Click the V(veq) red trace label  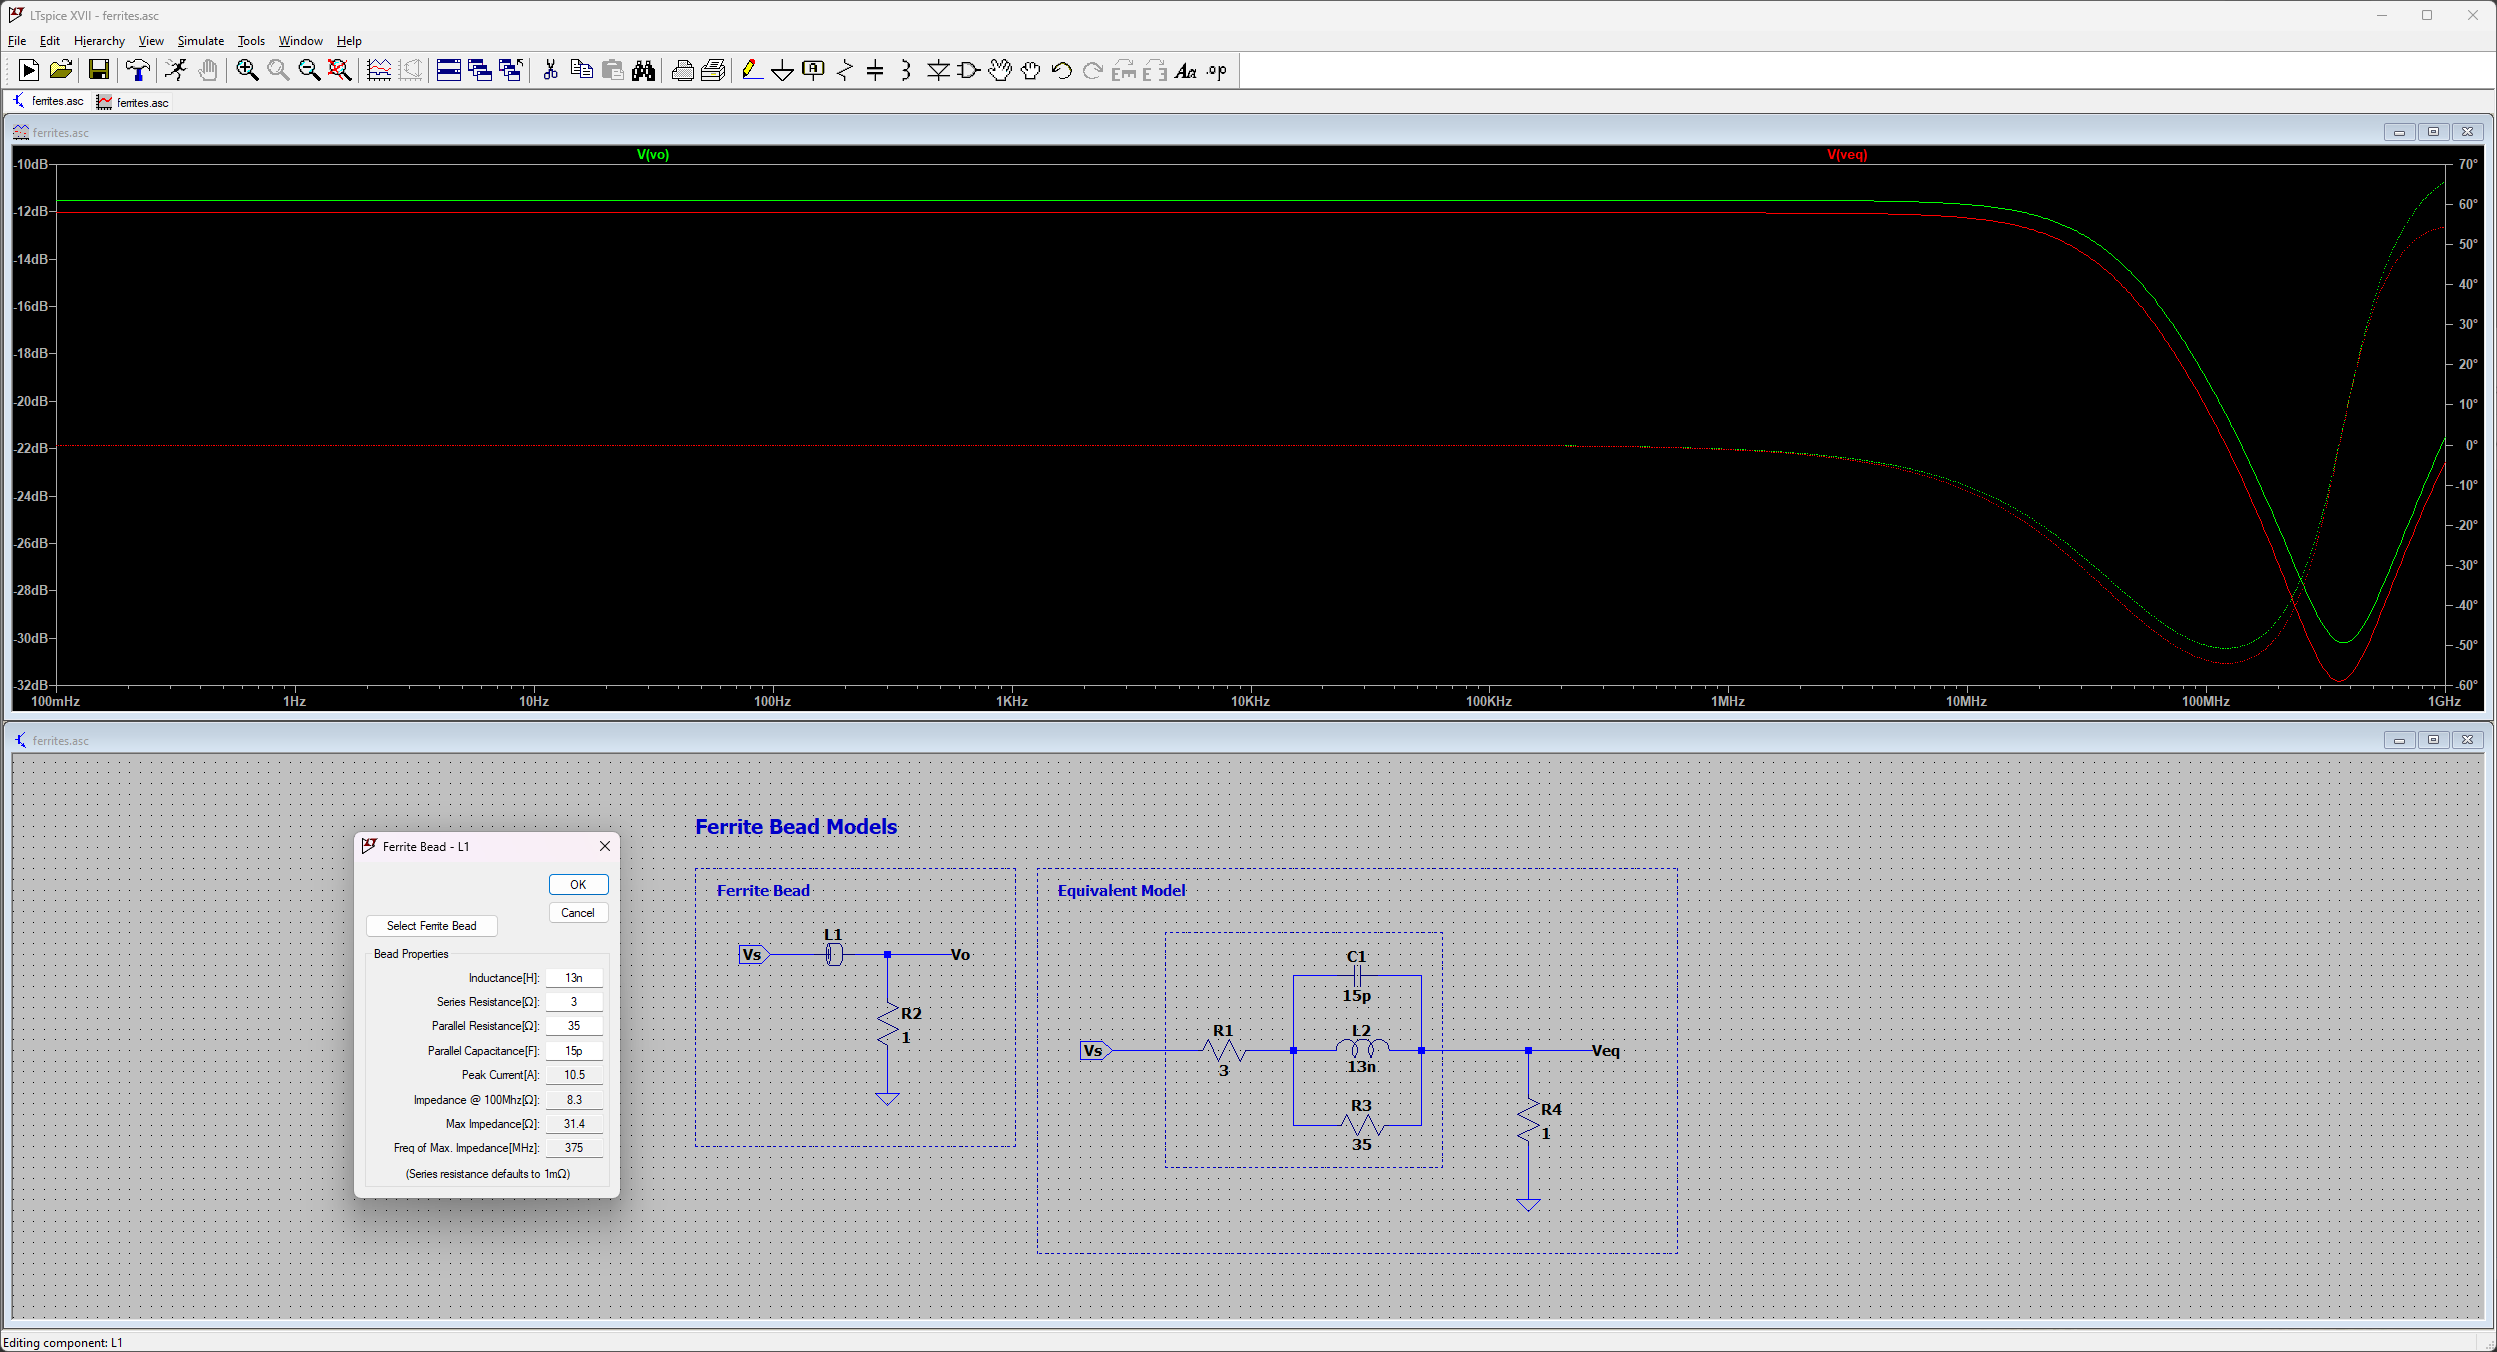coord(1847,155)
